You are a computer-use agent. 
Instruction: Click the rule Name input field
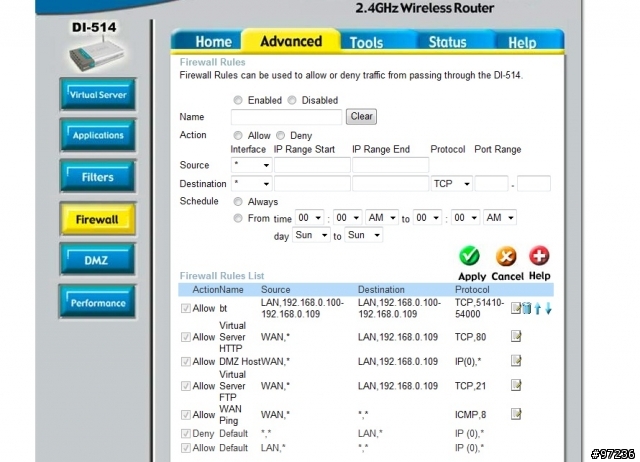(x=286, y=117)
